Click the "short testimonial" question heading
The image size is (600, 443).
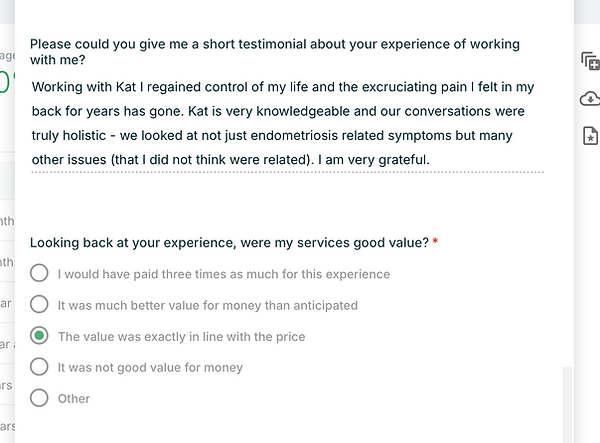[x=274, y=44]
